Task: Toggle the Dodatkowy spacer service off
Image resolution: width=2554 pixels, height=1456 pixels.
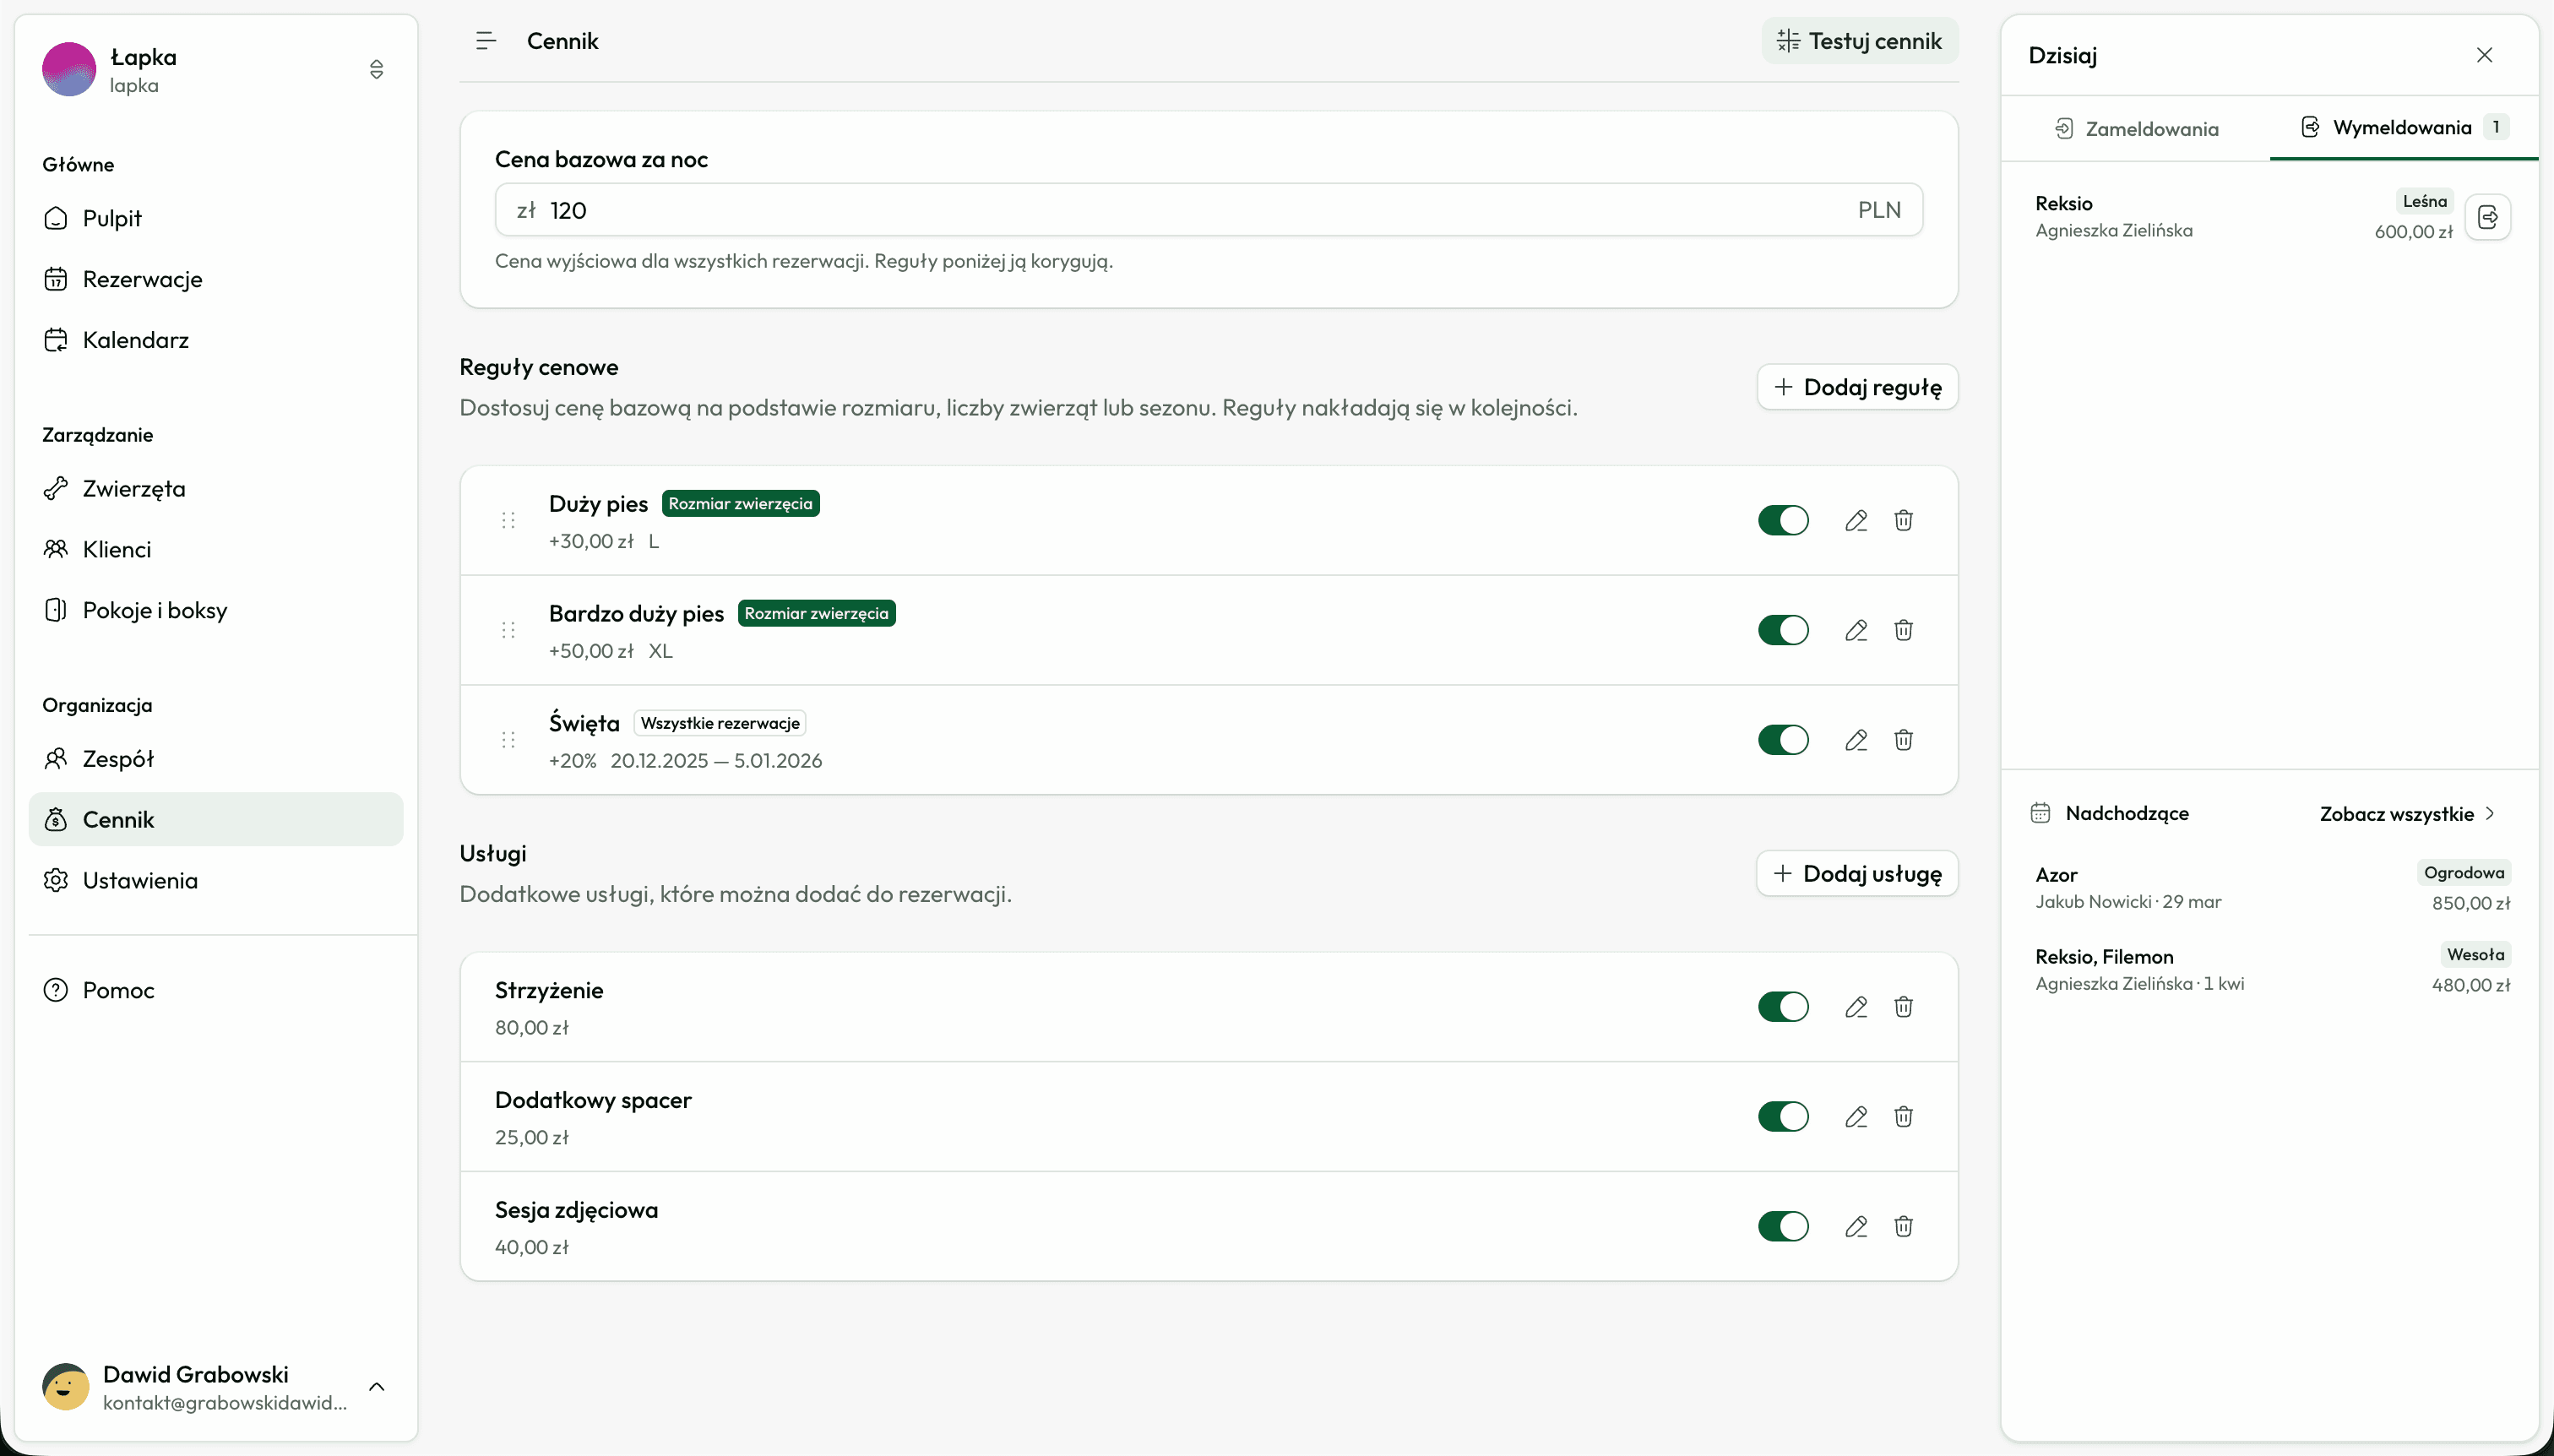Action: 1783,1116
